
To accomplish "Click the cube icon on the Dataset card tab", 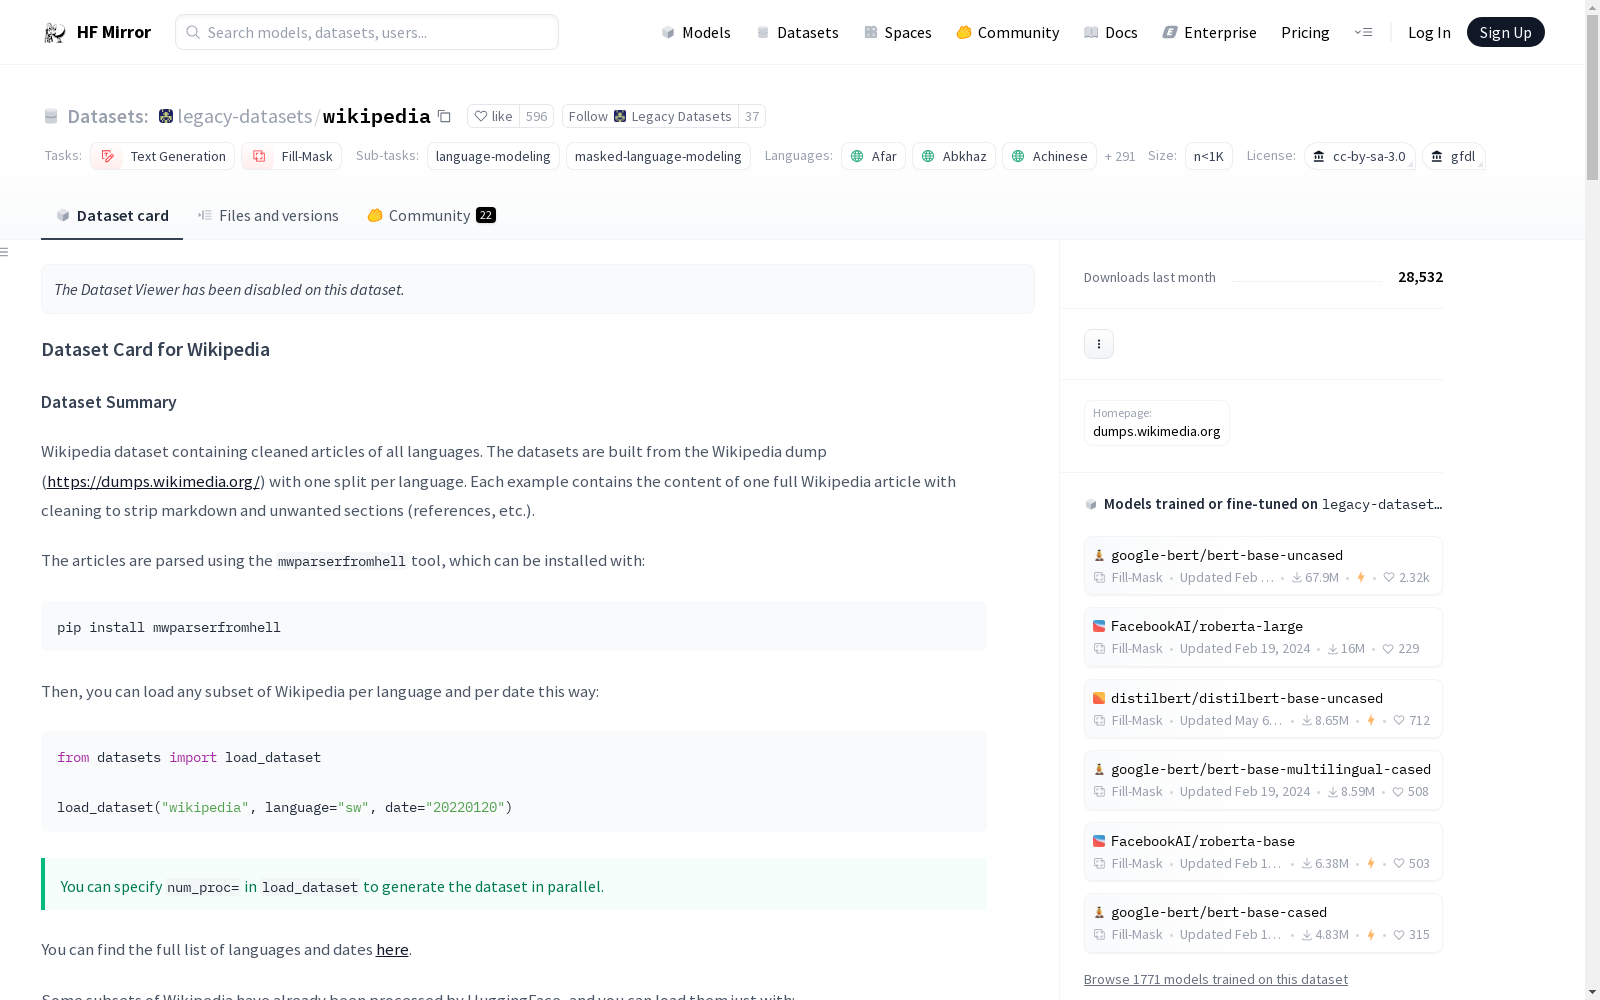I will point(63,215).
